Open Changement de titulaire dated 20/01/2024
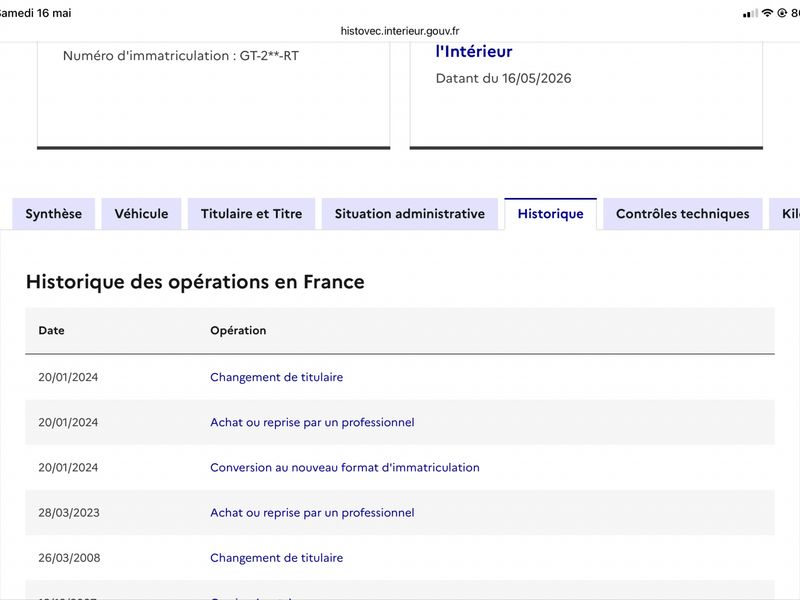800x600 pixels. pos(277,377)
